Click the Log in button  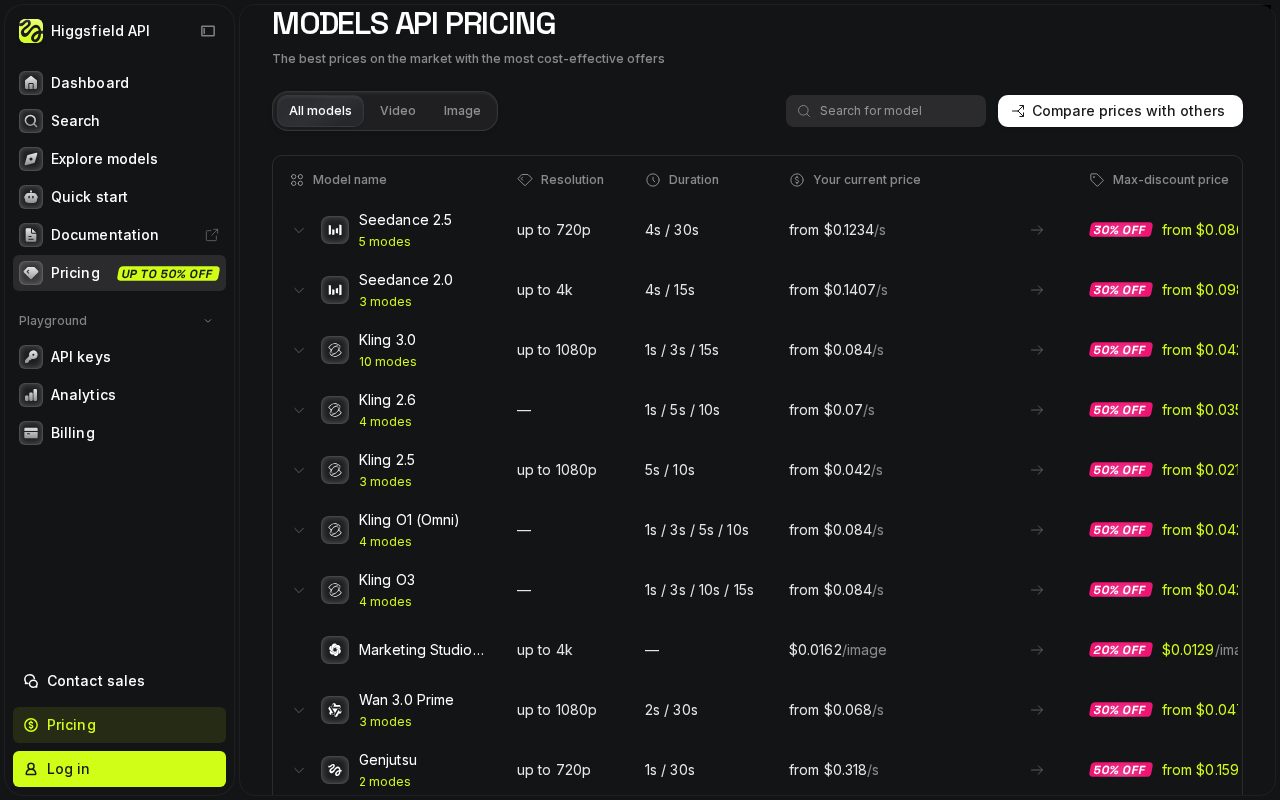pyautogui.click(x=119, y=769)
